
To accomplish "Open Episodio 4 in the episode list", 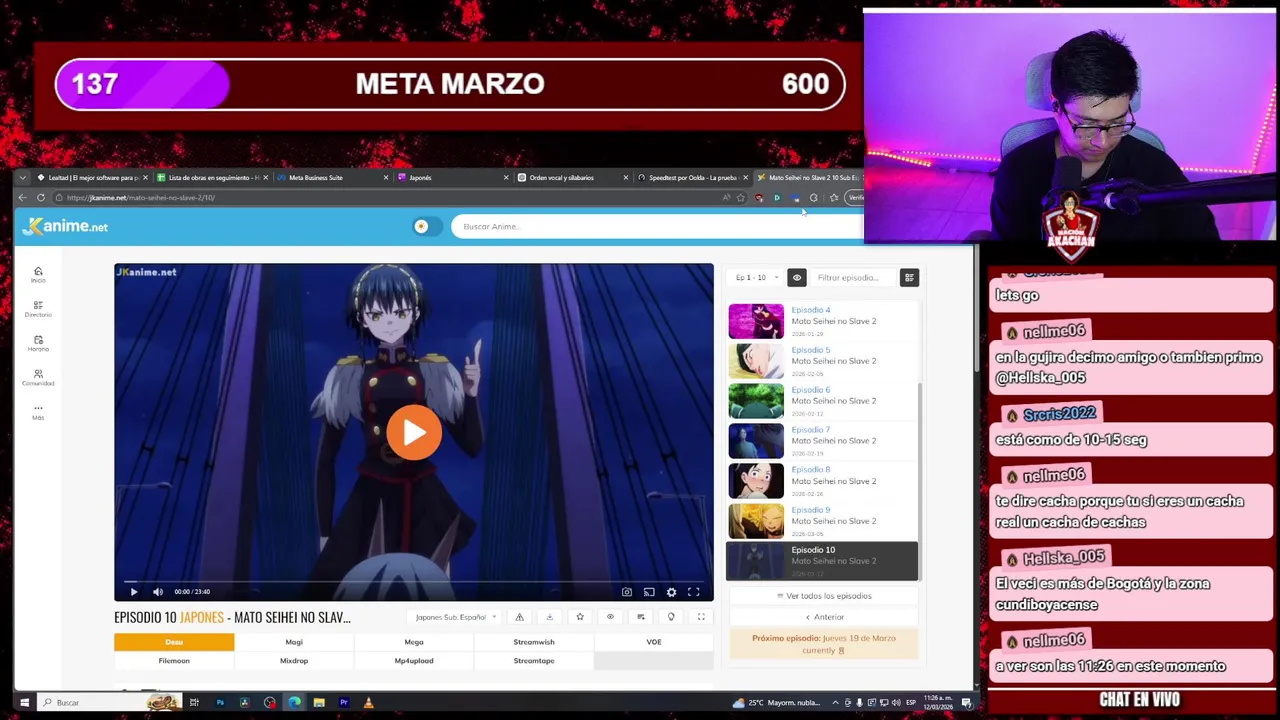I will tap(820, 321).
